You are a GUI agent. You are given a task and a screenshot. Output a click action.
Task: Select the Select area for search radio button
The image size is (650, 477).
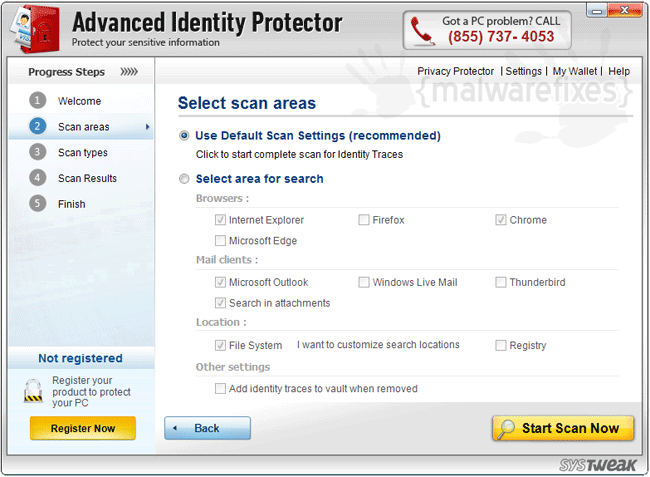[x=184, y=179]
